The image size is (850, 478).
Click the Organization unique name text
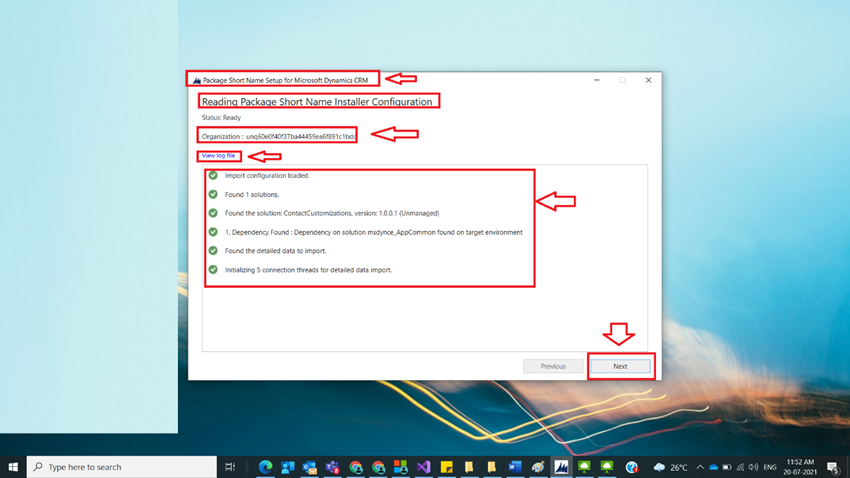point(301,137)
